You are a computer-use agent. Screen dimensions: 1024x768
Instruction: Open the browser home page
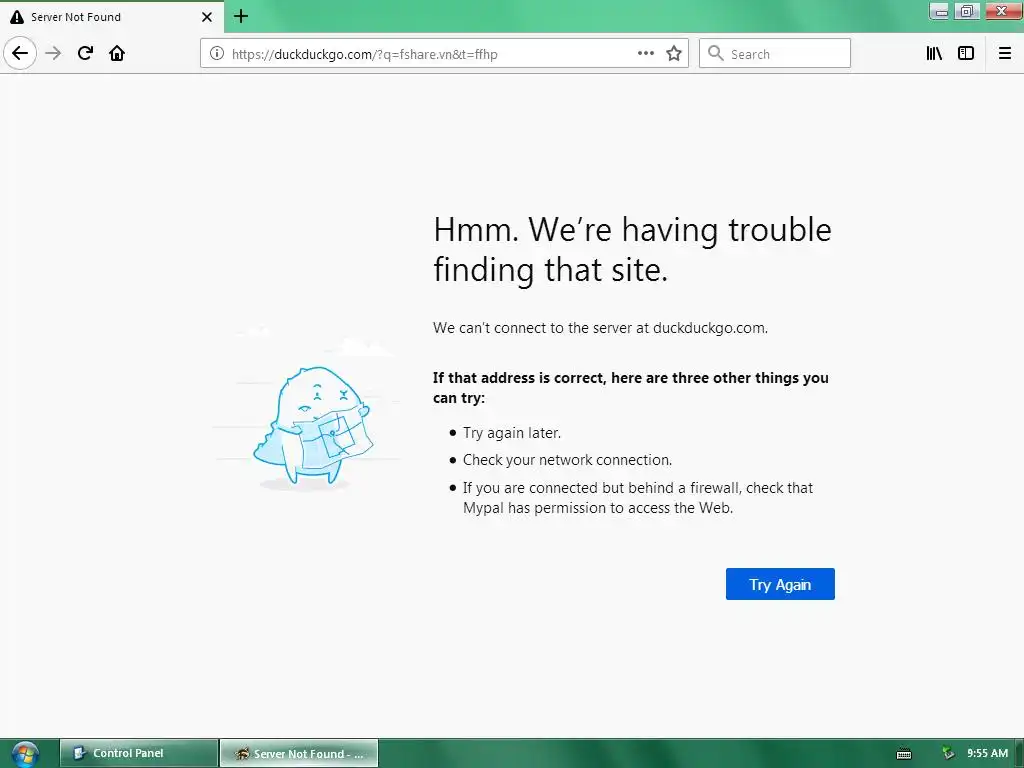tap(117, 54)
